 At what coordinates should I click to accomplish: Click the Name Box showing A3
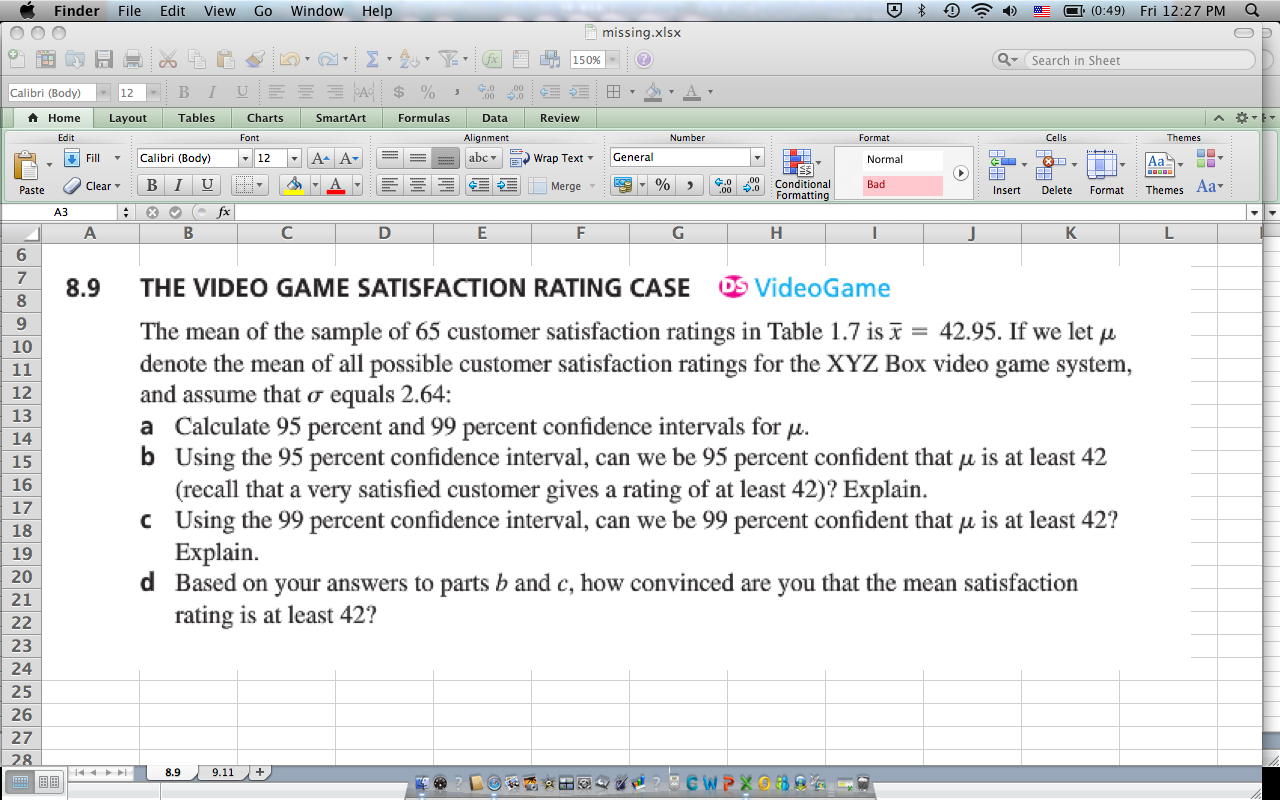(x=60, y=212)
